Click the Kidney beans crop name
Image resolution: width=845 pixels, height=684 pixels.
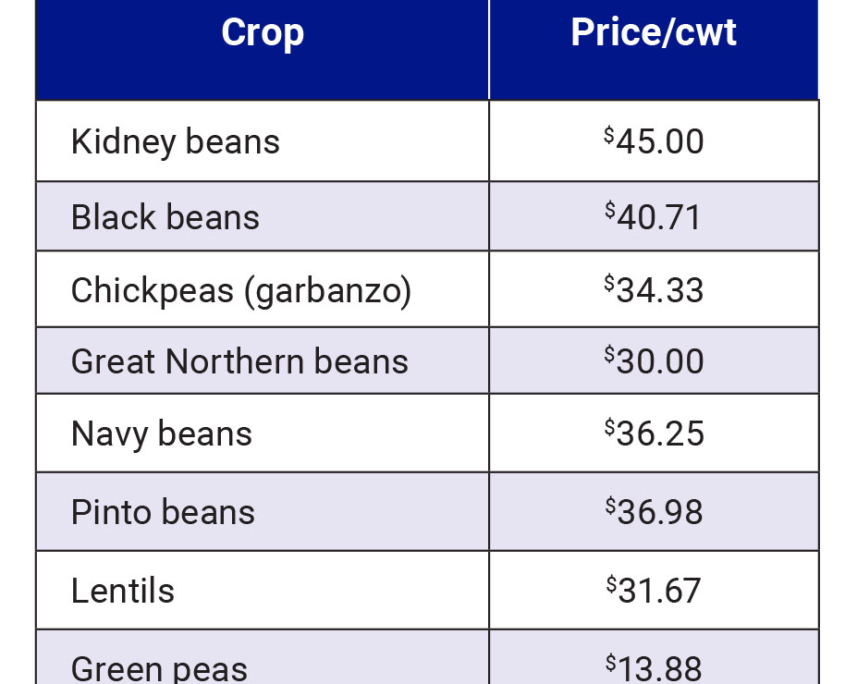[175, 142]
